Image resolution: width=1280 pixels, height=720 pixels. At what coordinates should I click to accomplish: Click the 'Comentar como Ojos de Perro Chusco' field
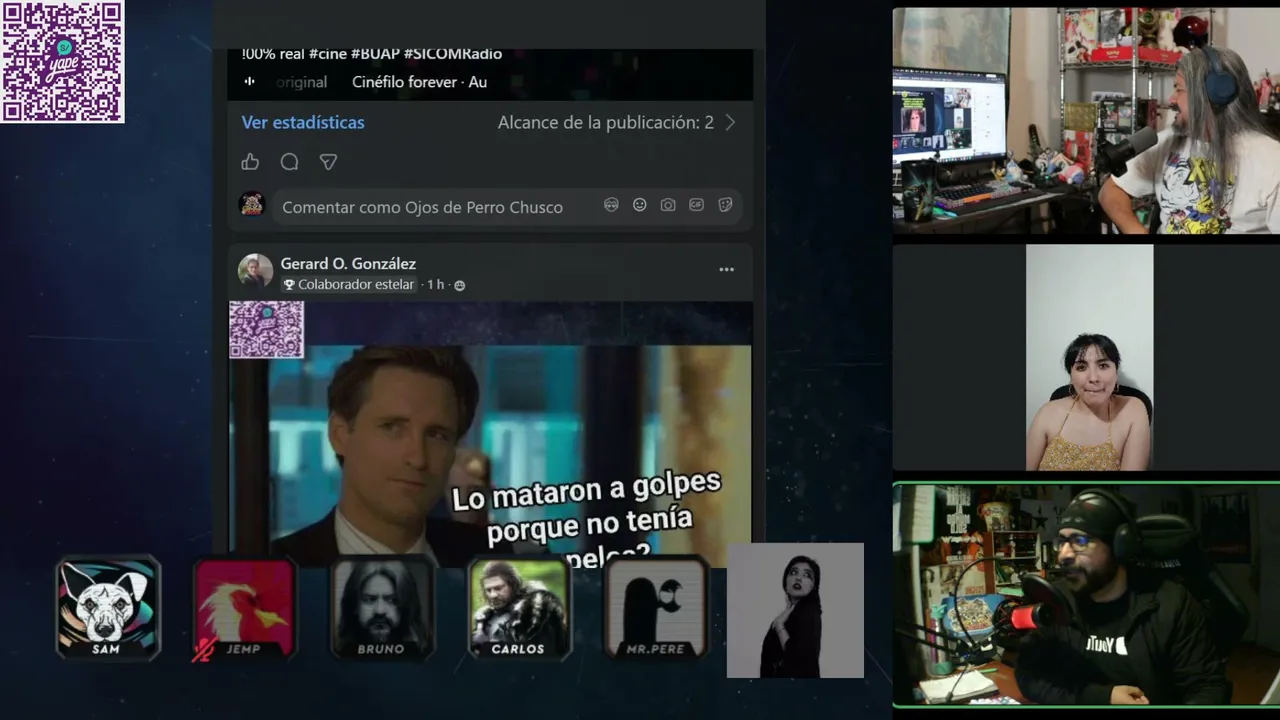pos(508,206)
